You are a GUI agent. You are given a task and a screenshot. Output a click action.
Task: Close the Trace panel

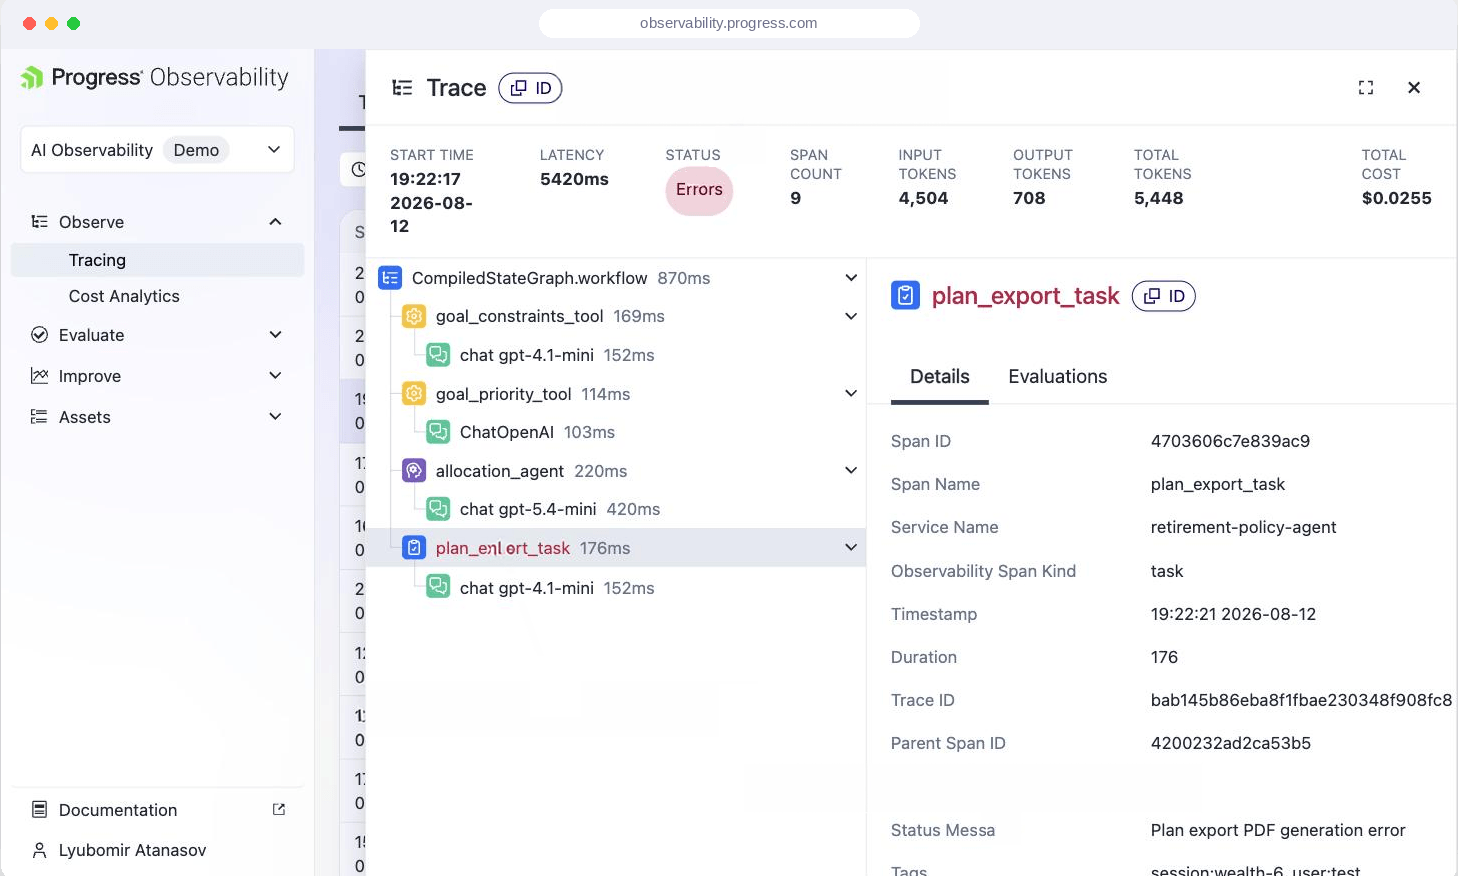click(x=1414, y=88)
